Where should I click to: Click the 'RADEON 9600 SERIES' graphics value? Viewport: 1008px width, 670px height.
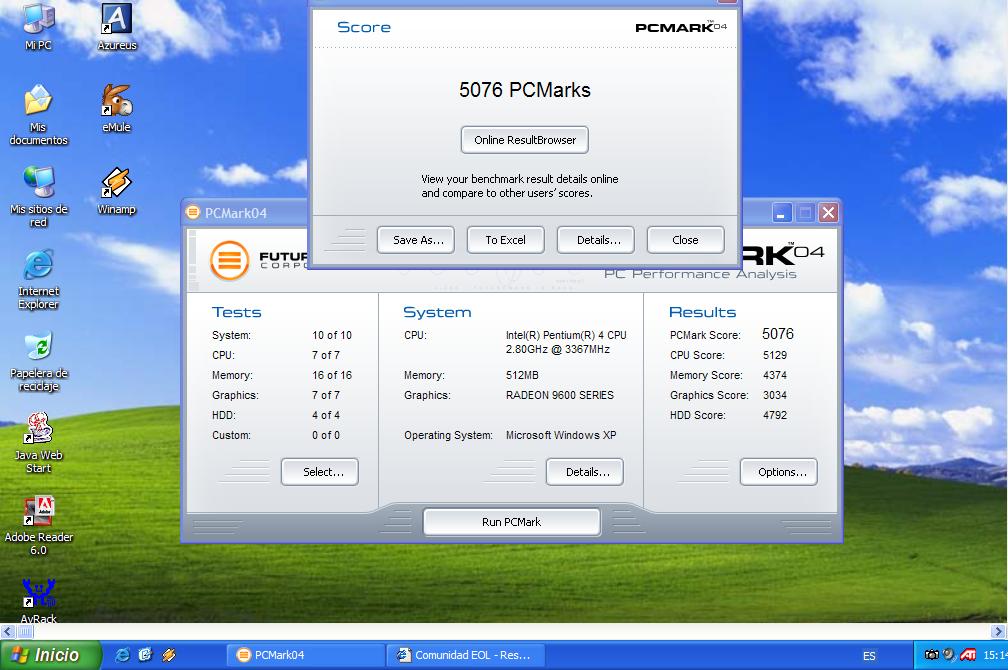560,395
